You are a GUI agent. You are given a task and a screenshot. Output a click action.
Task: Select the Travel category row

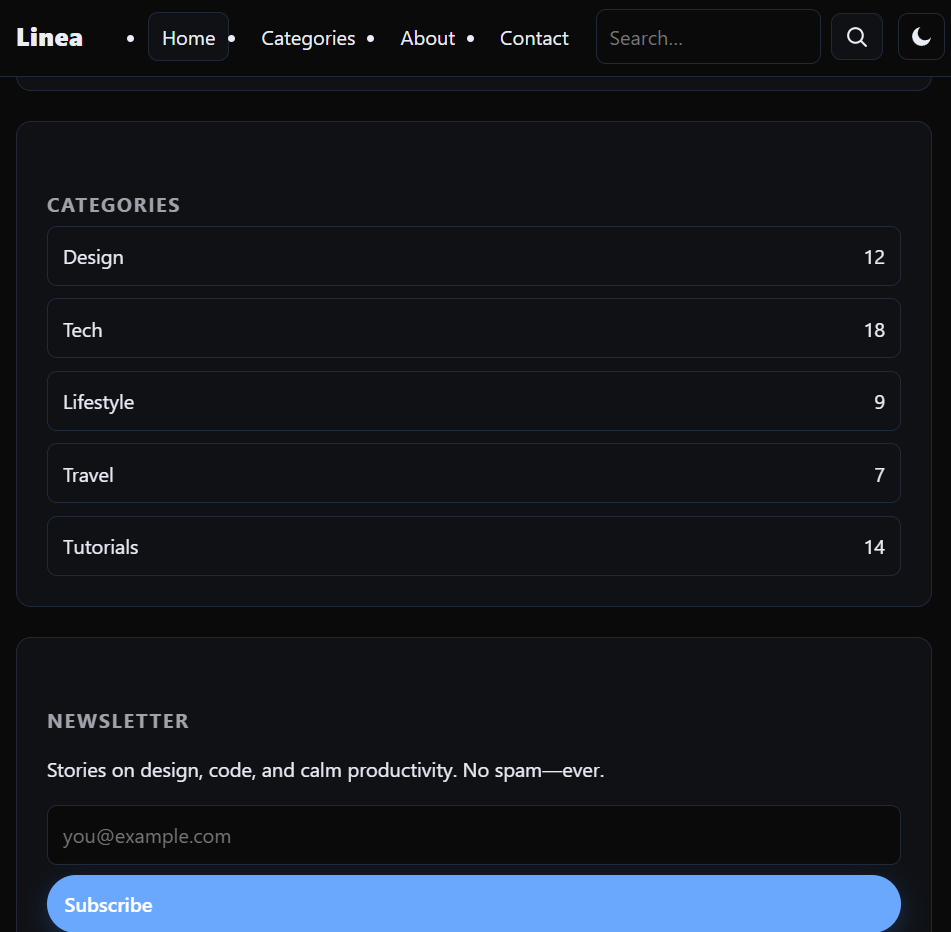pos(474,474)
